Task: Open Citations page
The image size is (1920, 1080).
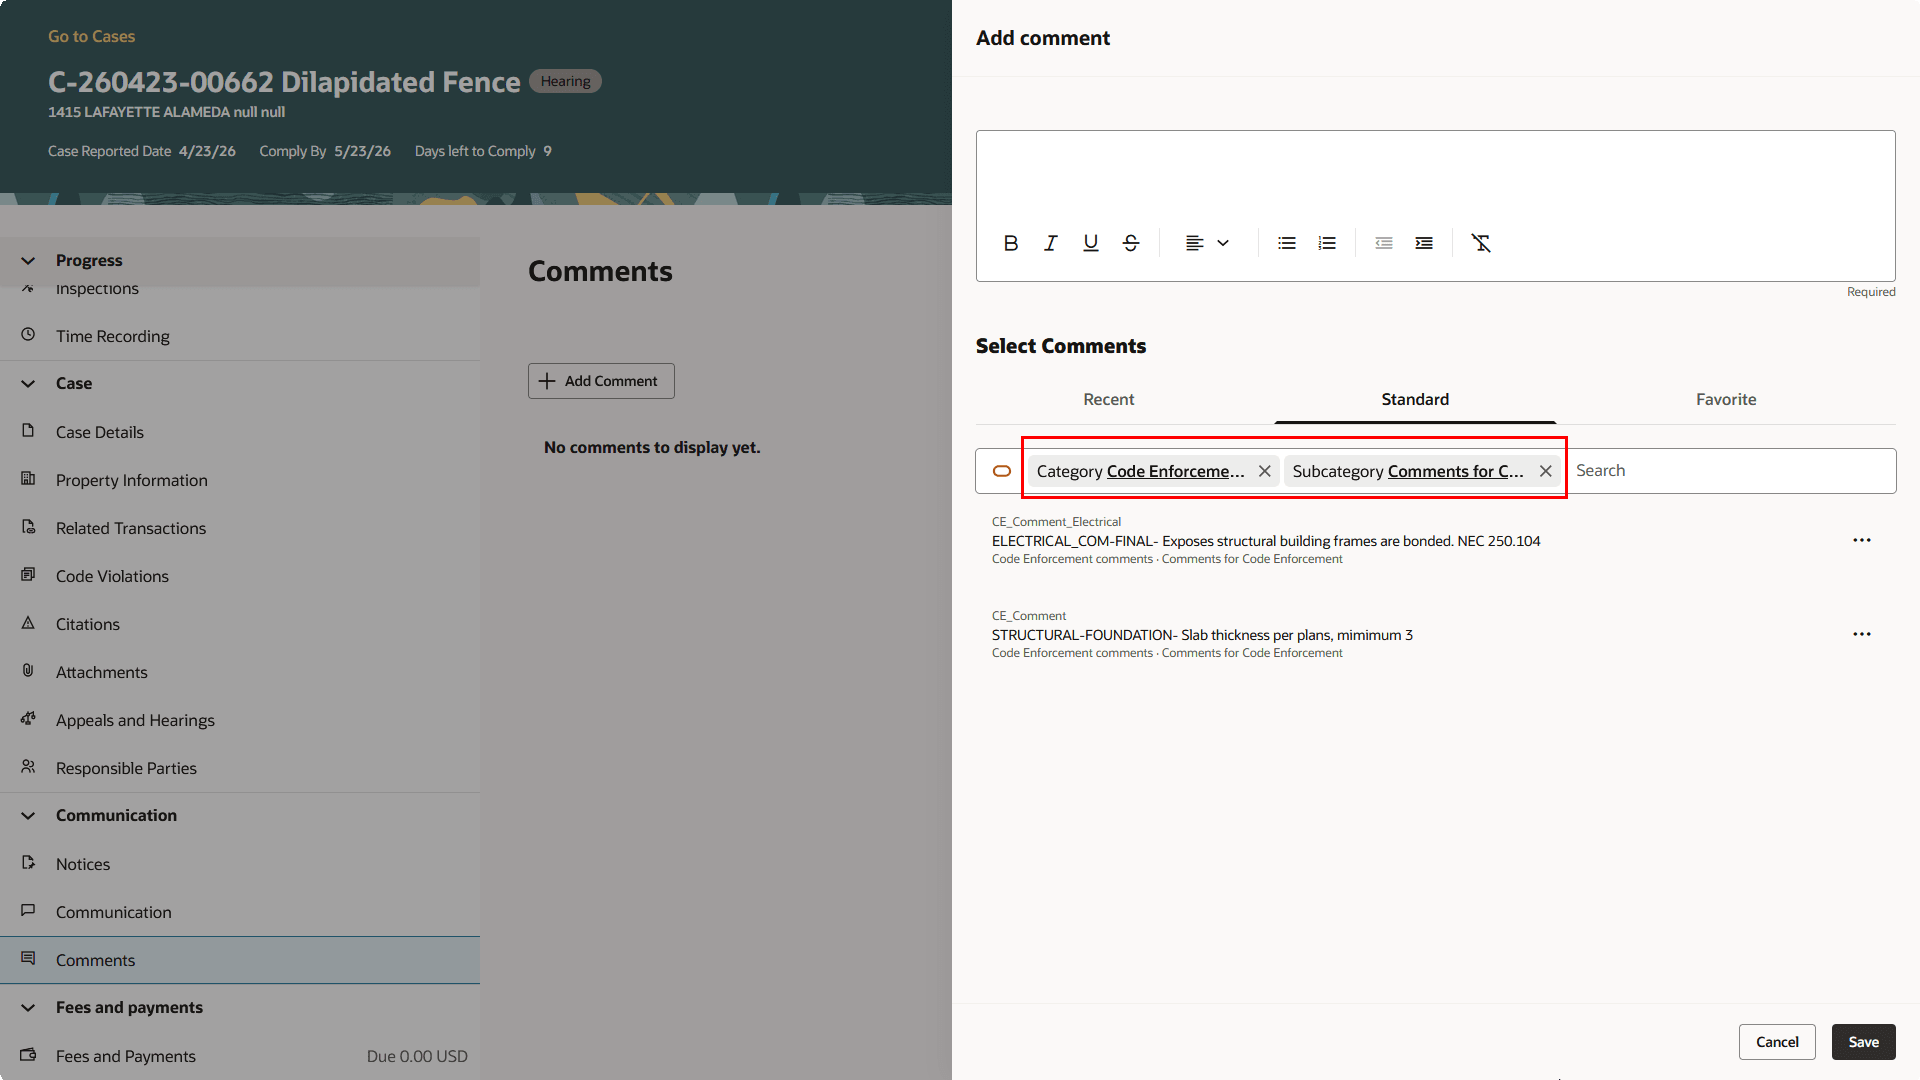Action: pos(240,624)
